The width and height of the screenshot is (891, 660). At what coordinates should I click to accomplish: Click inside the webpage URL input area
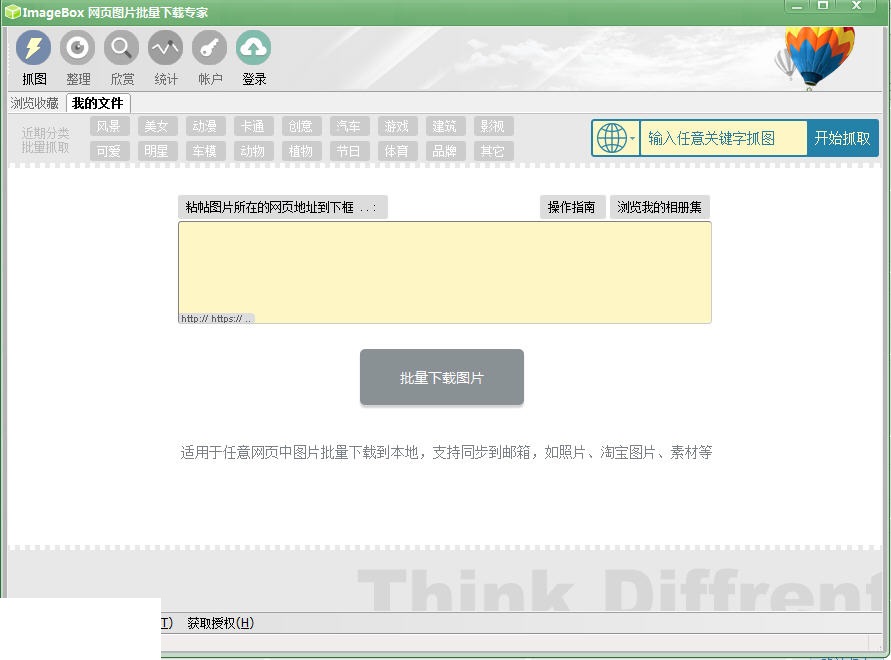(444, 270)
